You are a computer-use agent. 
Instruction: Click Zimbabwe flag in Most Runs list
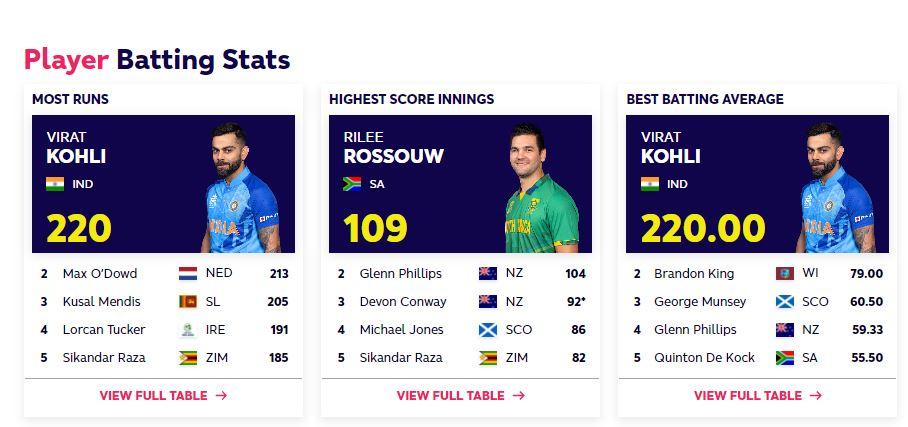coord(187,357)
